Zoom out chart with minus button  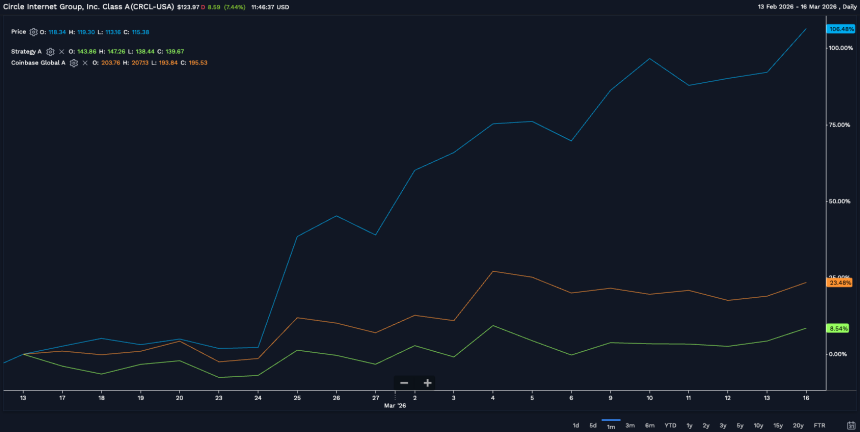404,383
